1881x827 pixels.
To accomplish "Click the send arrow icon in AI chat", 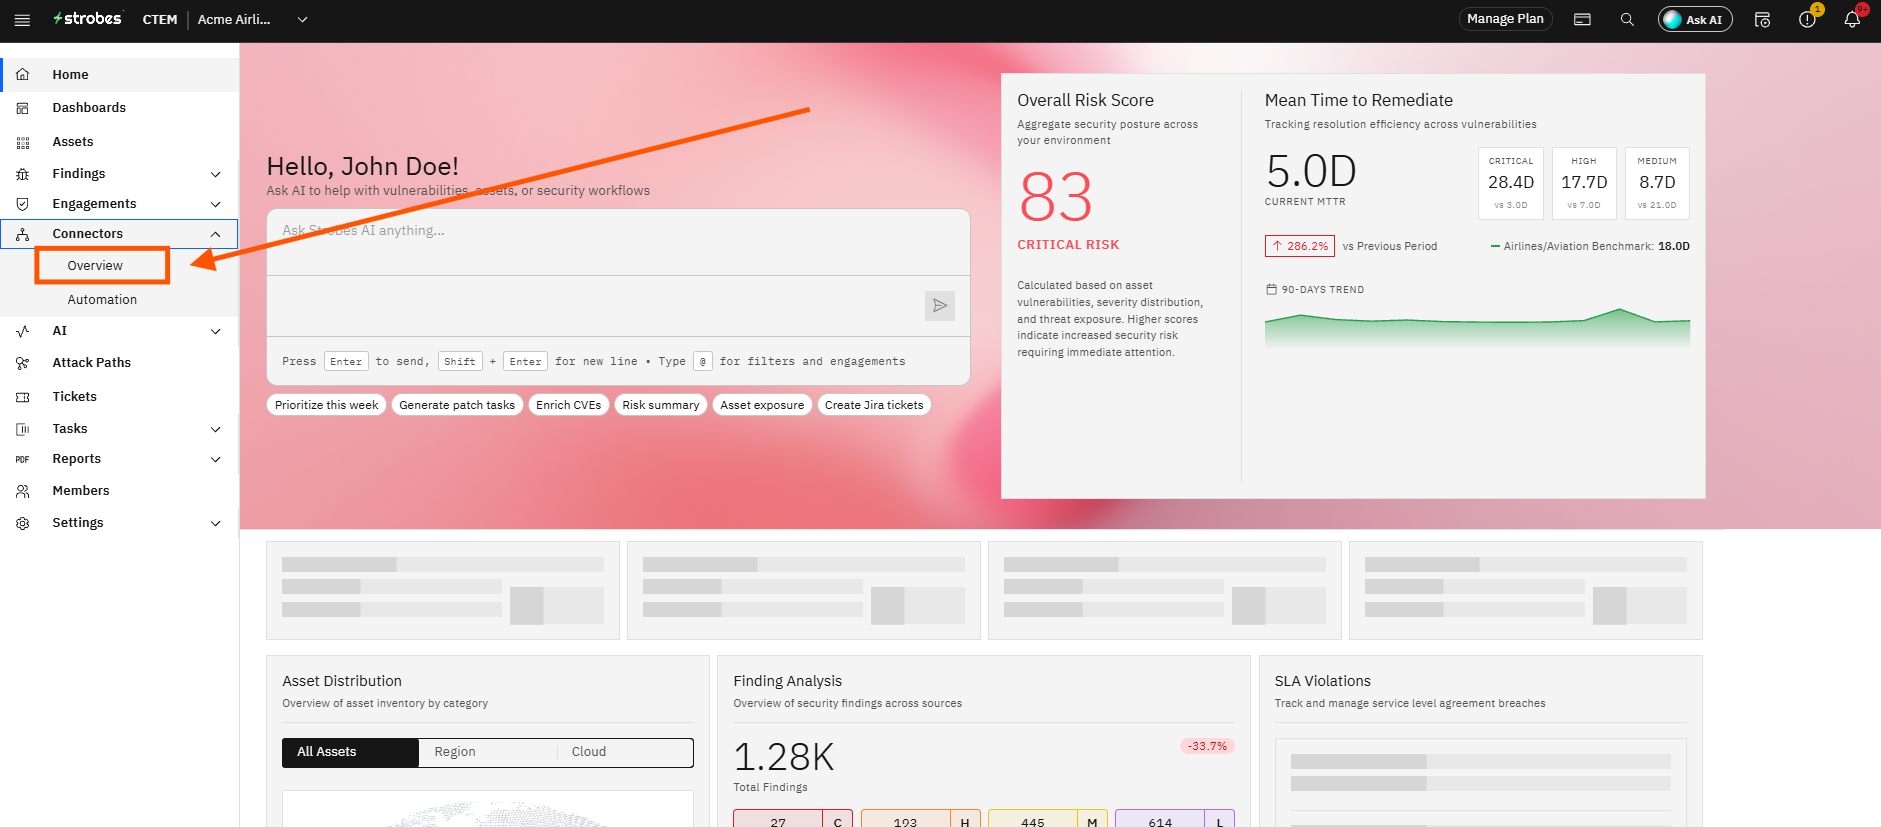I will coord(940,306).
